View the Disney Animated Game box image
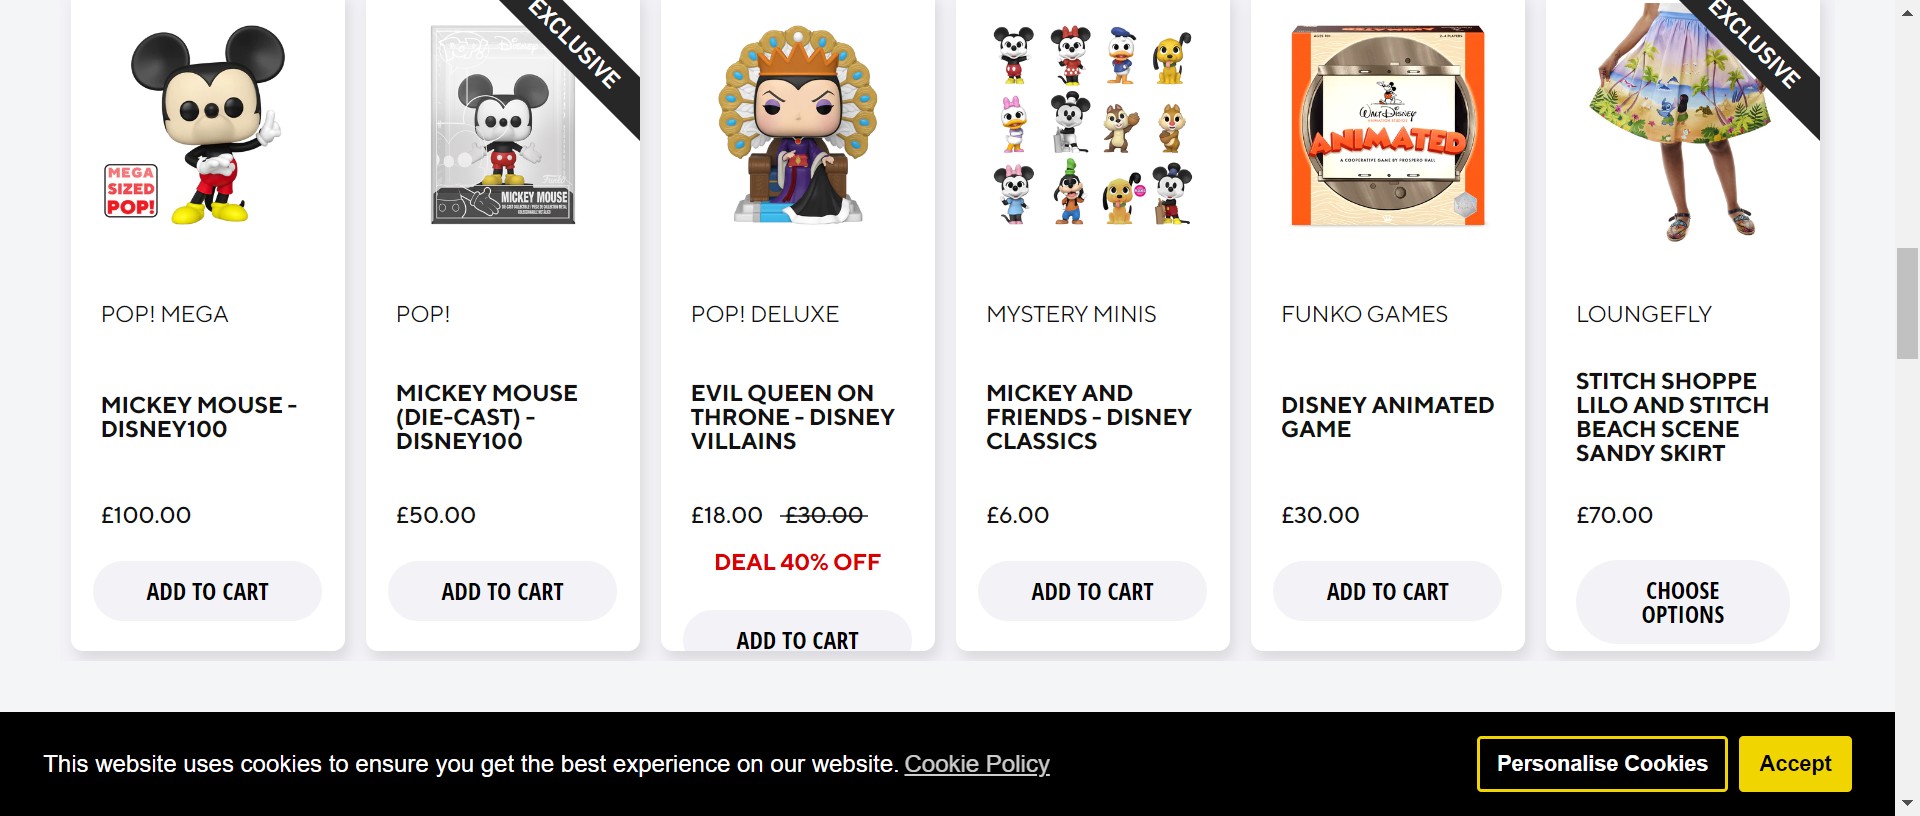Screen dimensions: 1920x816 tap(1387, 126)
